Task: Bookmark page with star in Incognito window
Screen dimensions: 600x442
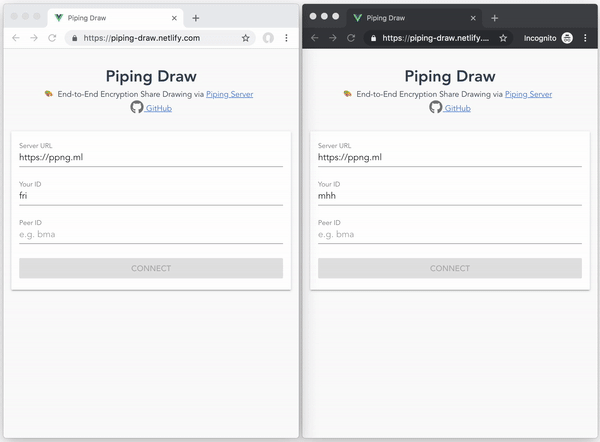Action: [503, 38]
